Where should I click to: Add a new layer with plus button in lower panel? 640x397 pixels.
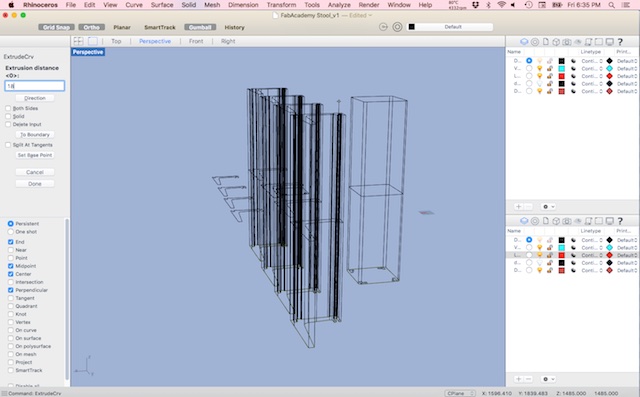click(x=518, y=379)
